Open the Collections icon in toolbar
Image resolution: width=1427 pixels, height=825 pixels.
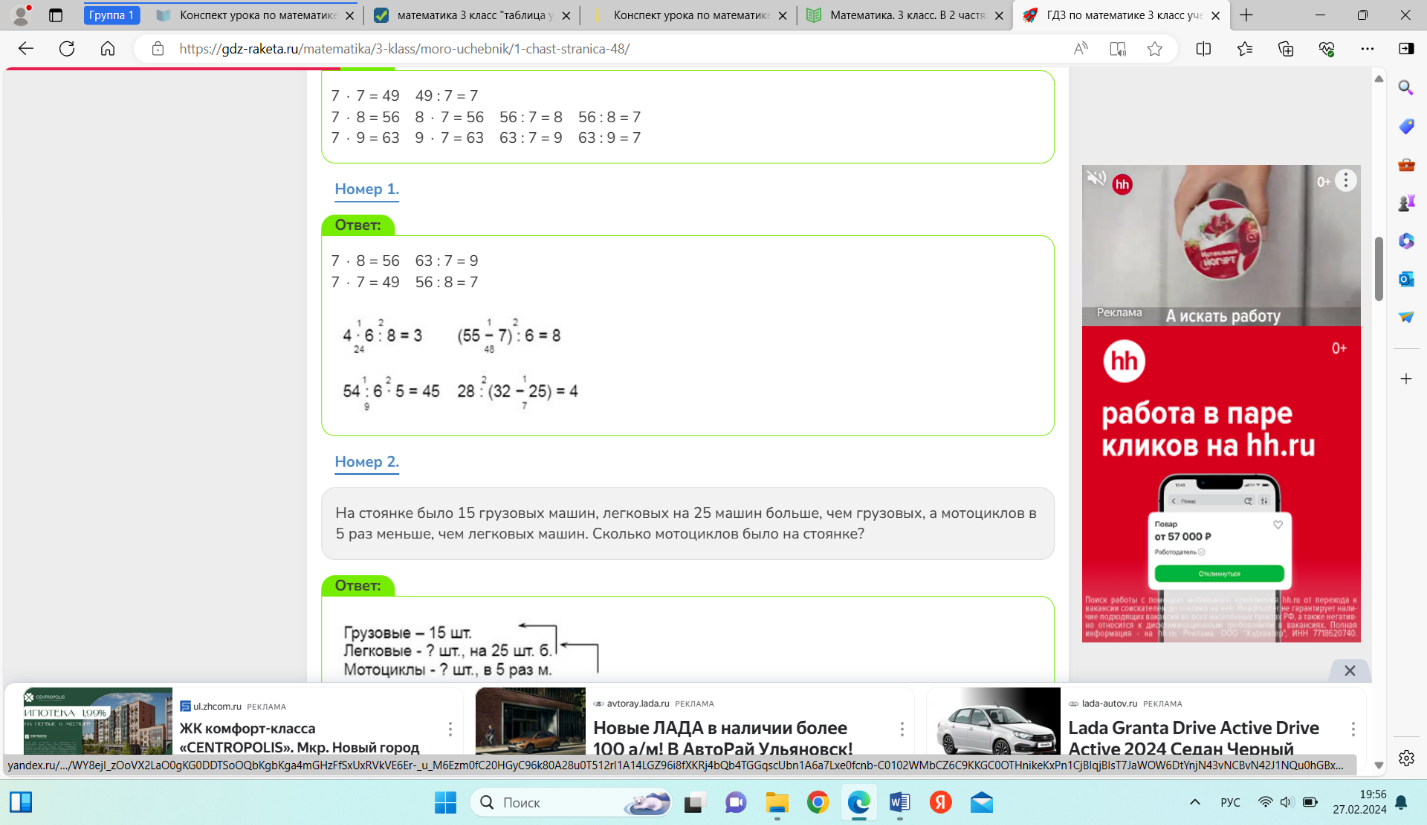(1286, 49)
